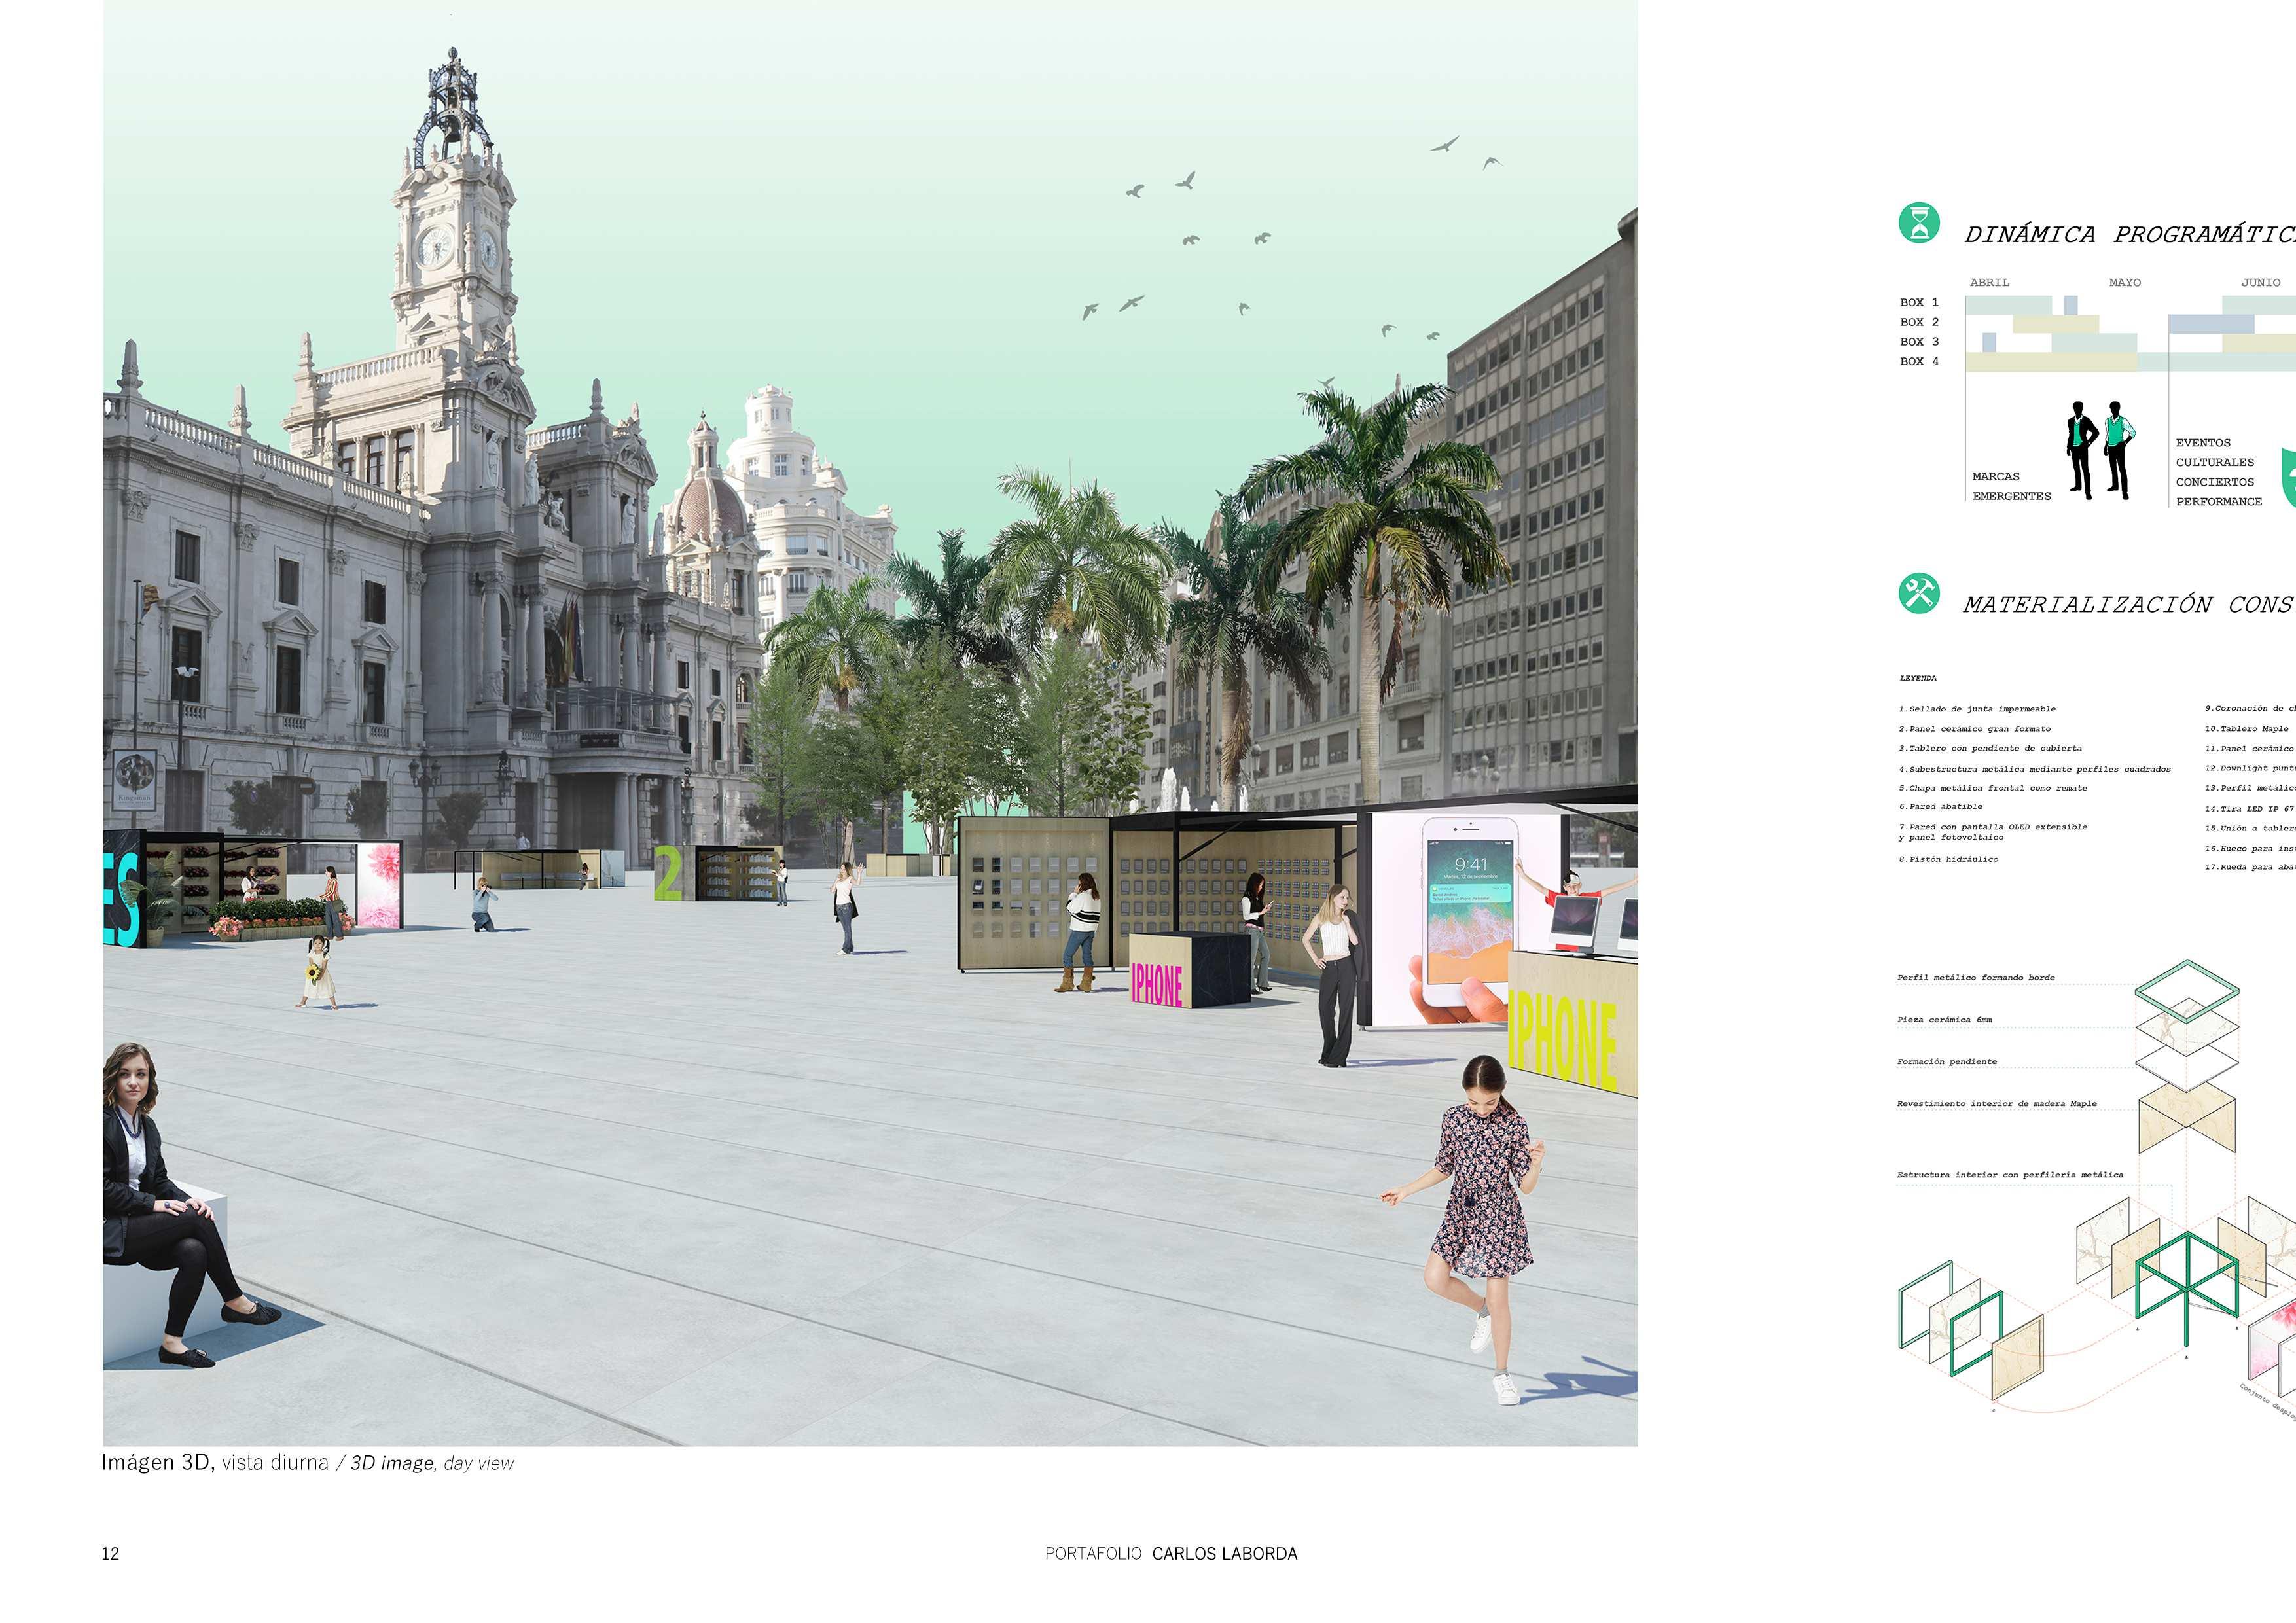Click the clock face on the tower
2296x1623 pixels.
point(435,246)
